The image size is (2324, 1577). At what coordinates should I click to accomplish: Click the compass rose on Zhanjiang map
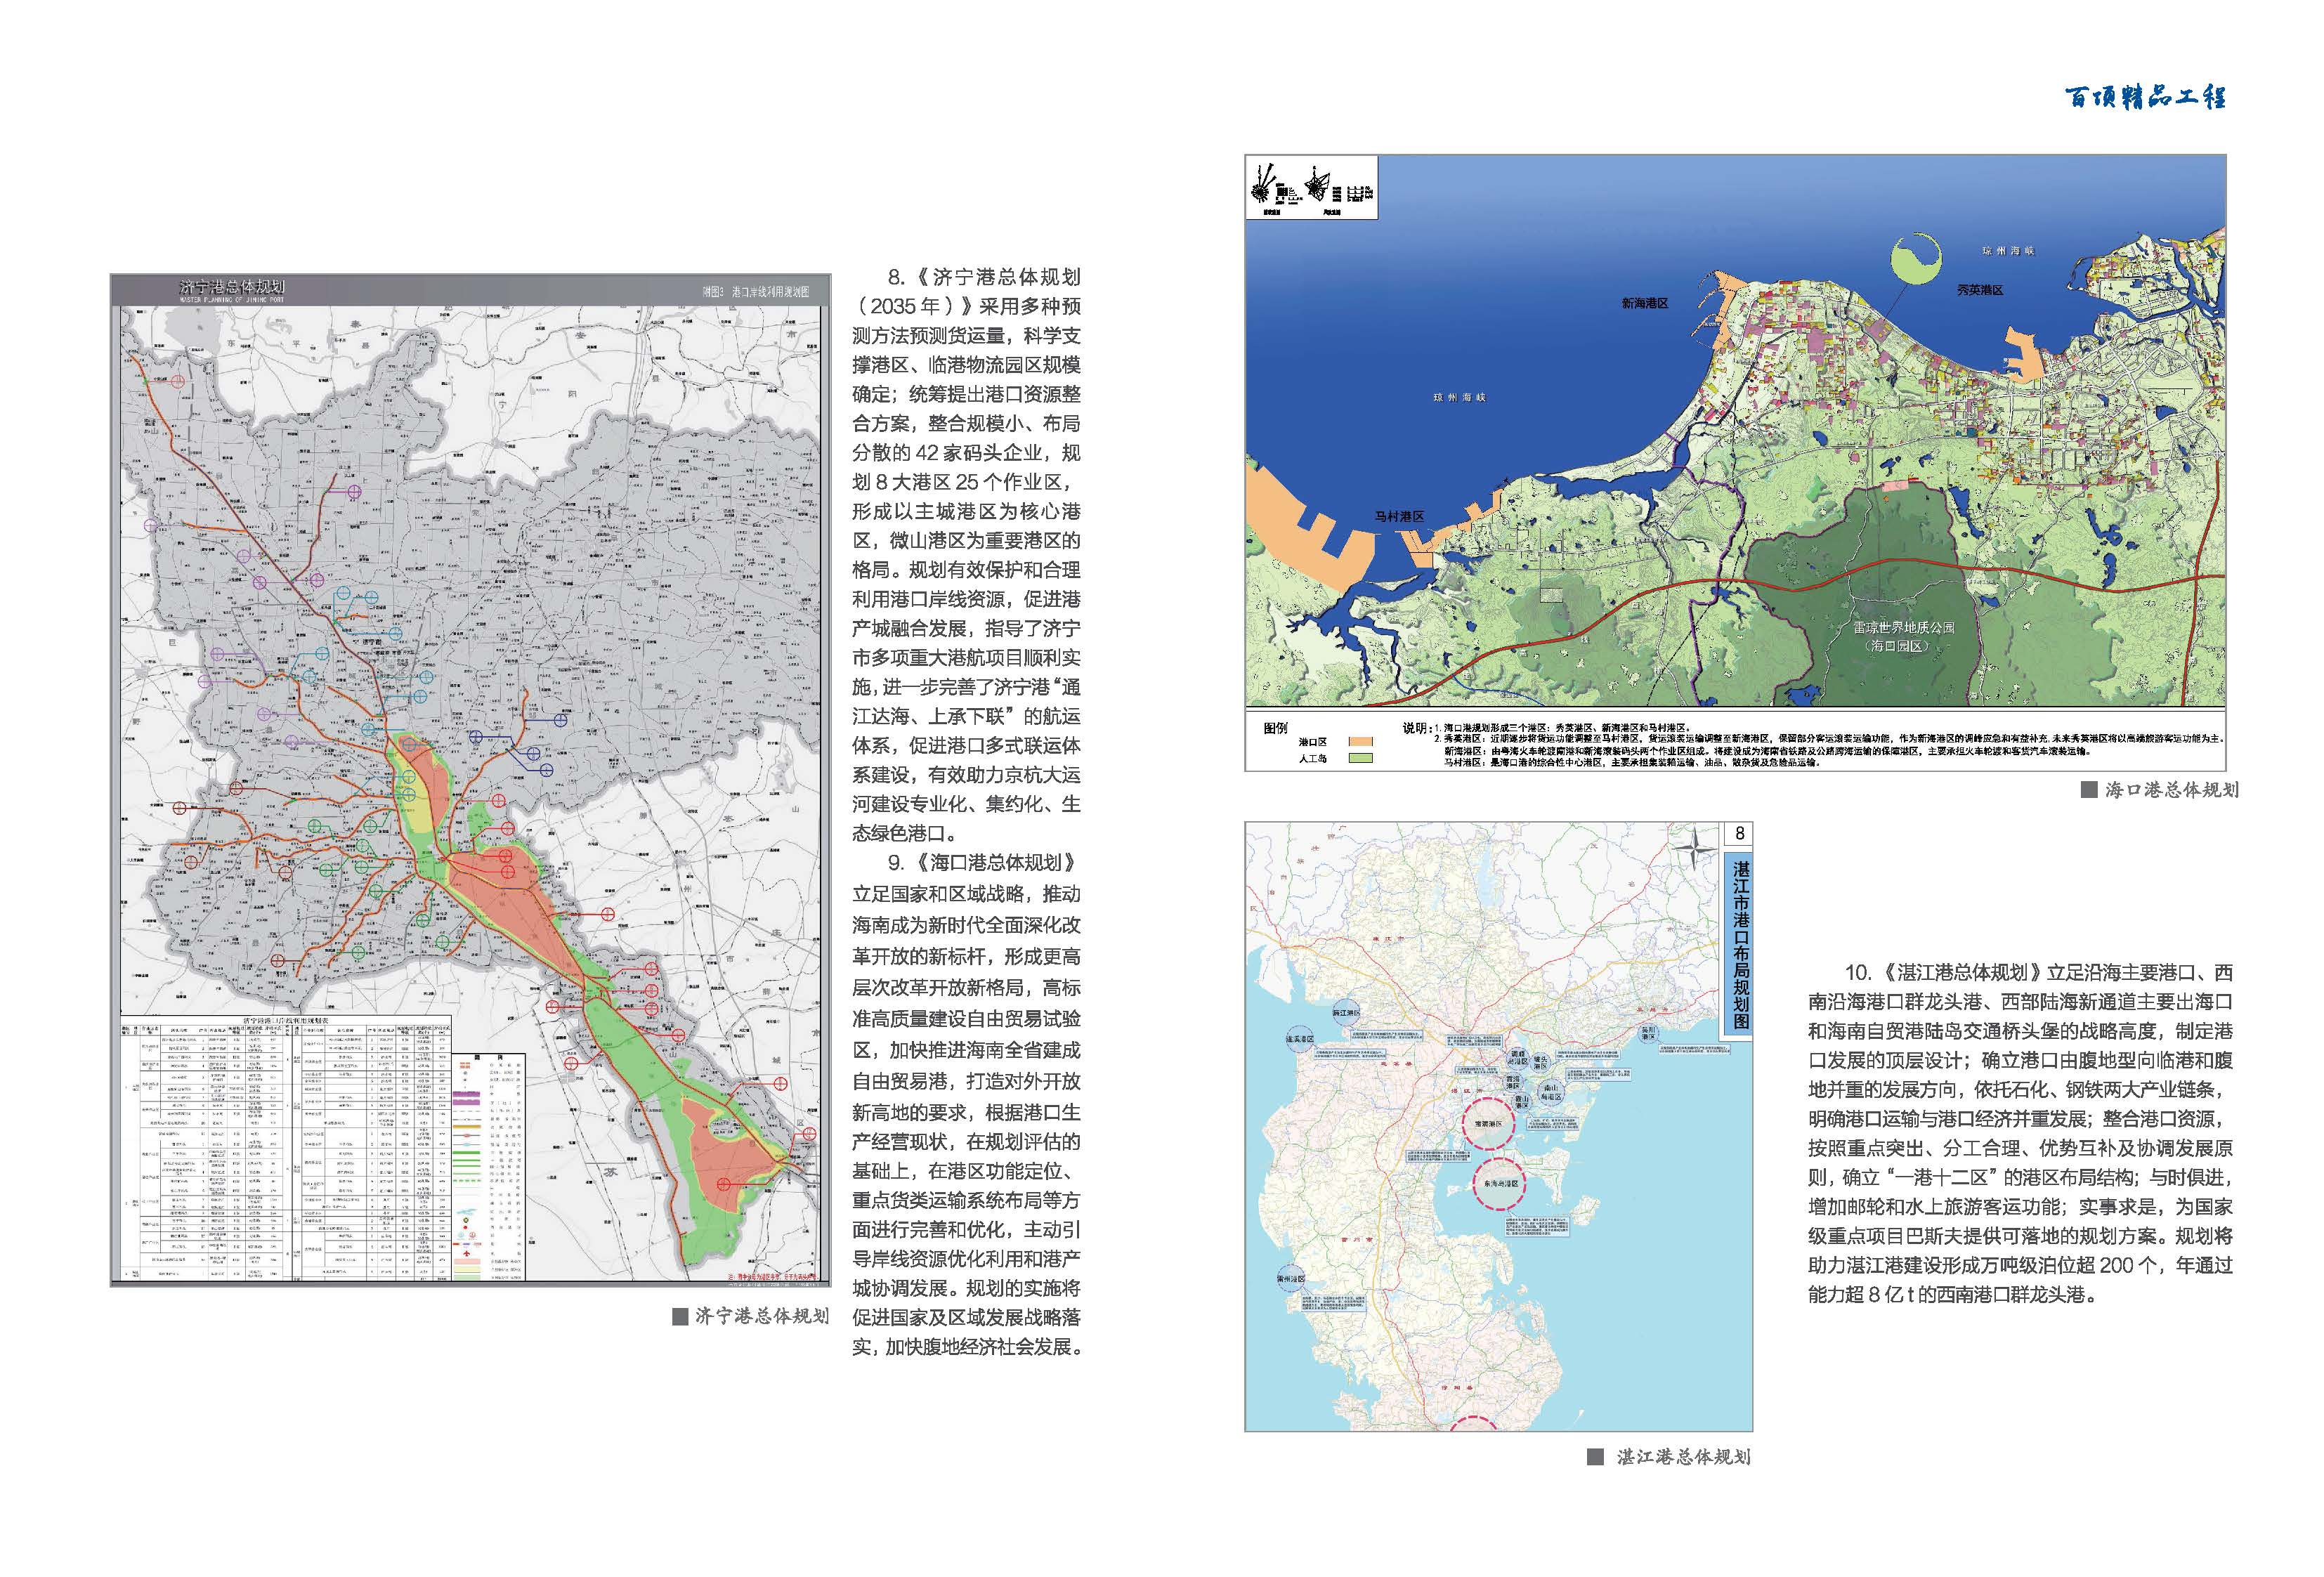(x=1695, y=849)
